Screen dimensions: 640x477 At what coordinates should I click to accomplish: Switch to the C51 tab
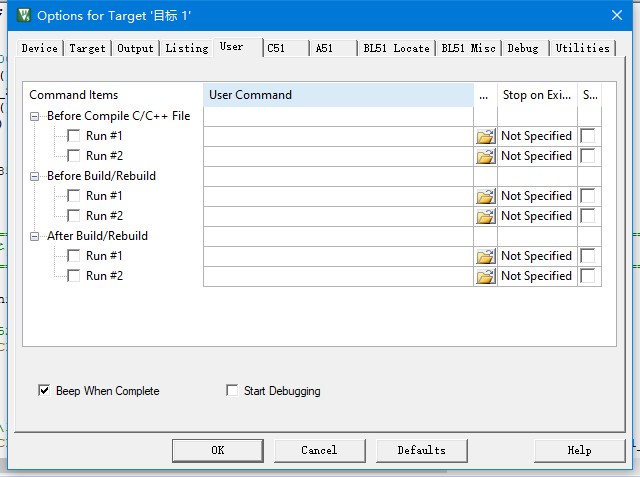[x=286, y=48]
